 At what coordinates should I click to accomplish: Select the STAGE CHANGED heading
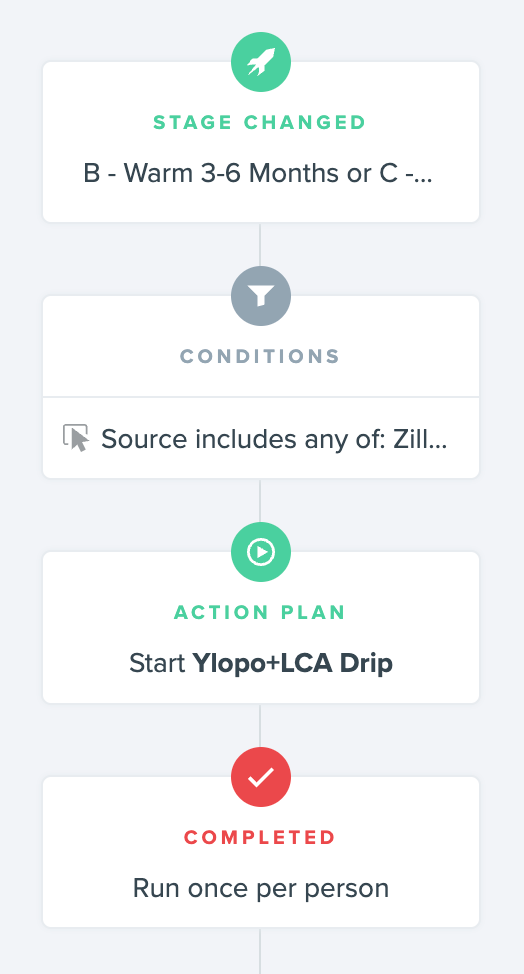[260, 122]
